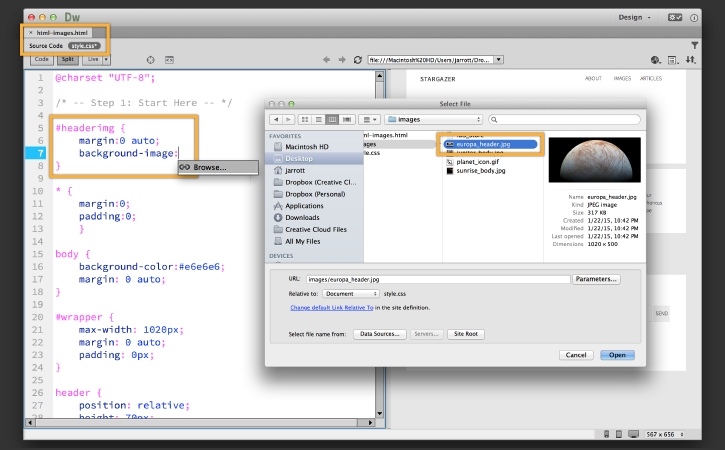The image size is (725, 450).
Task: Select Source Code related file
Action: click(46, 46)
